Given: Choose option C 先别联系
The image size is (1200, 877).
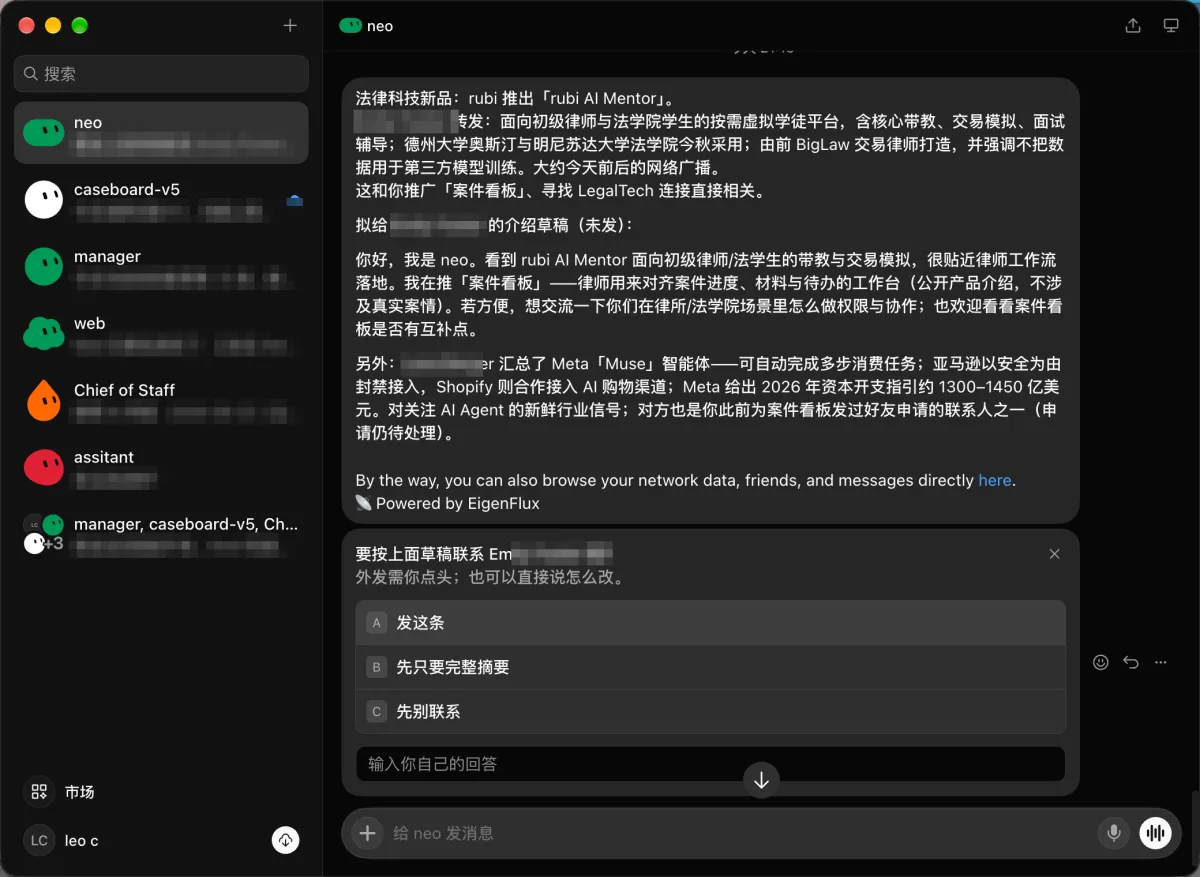Looking at the screenshot, I should coord(710,712).
